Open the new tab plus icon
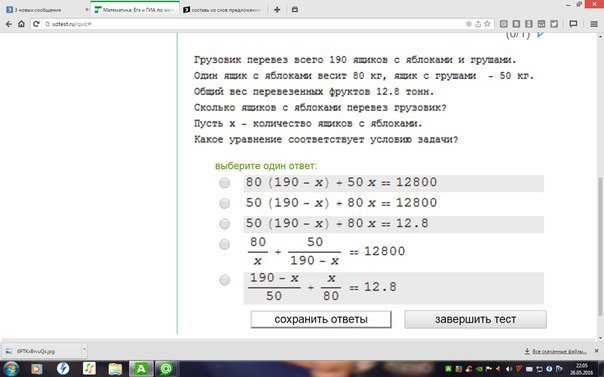 [x=277, y=10]
